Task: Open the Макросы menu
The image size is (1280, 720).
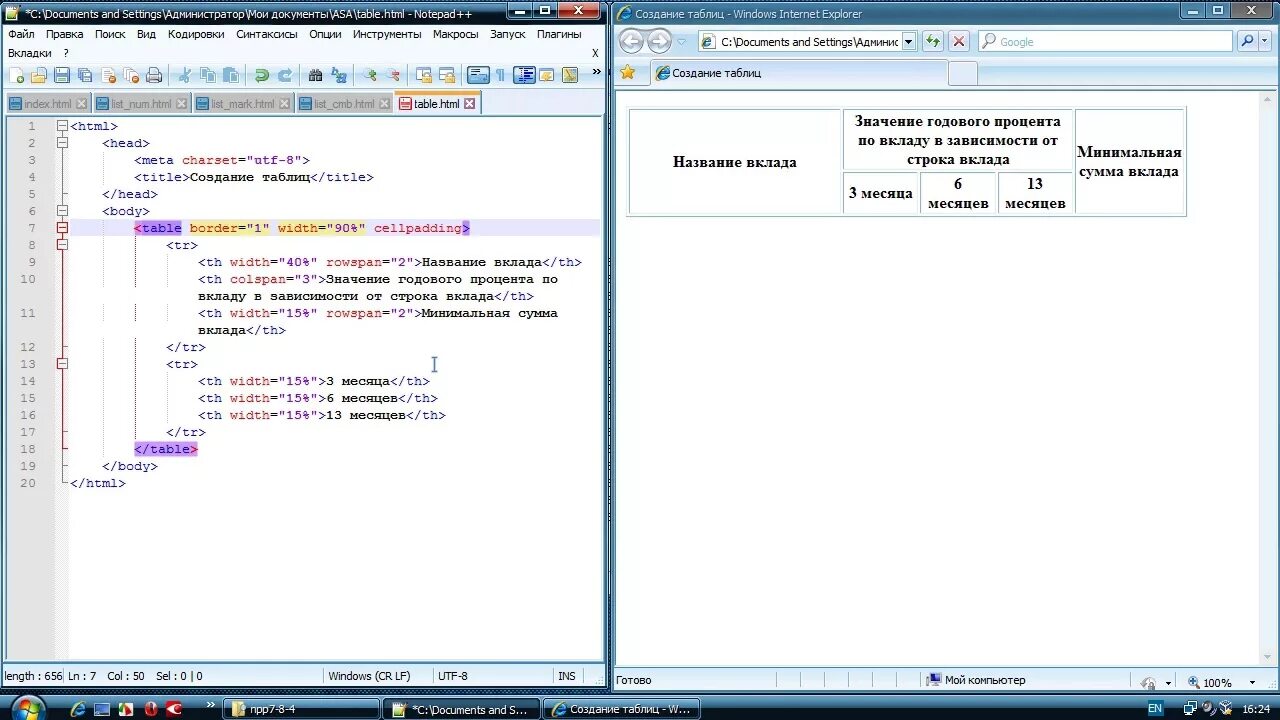Action: [456, 34]
